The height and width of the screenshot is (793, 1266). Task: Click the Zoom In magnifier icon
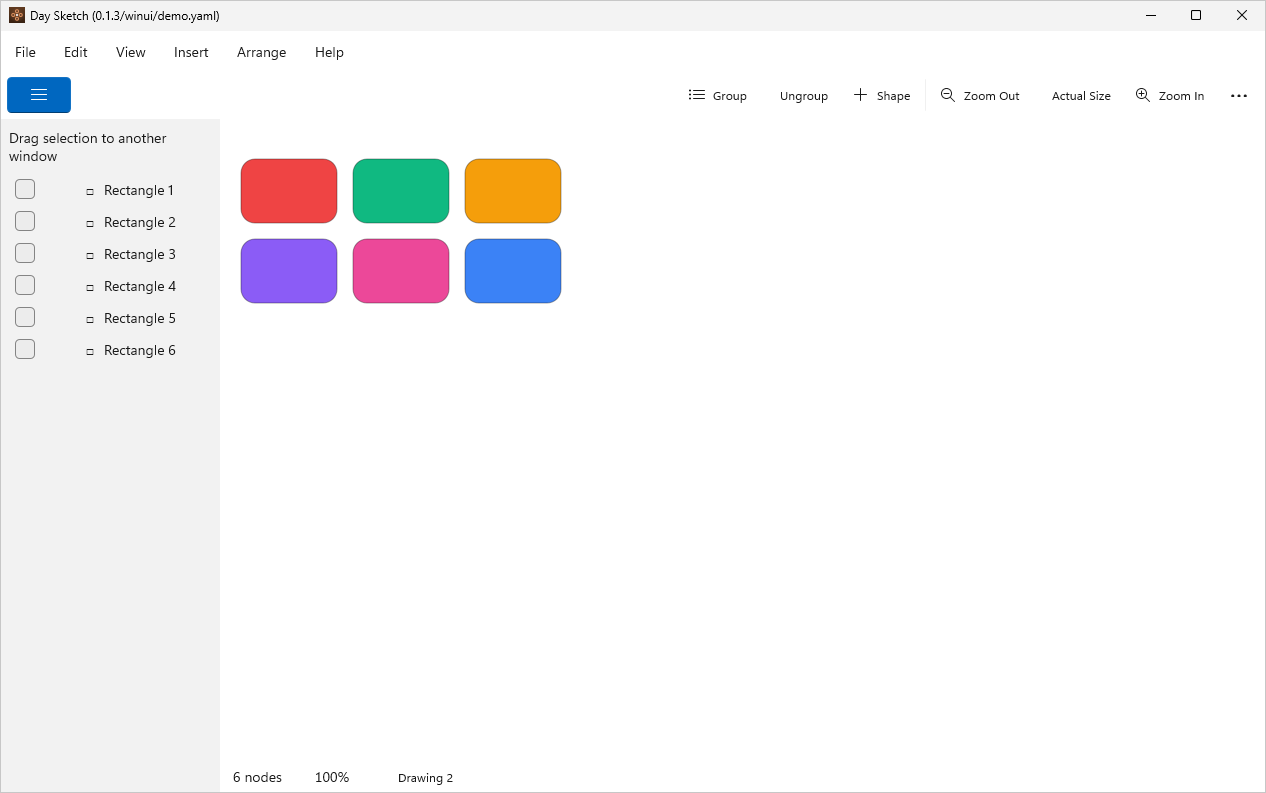pos(1143,95)
